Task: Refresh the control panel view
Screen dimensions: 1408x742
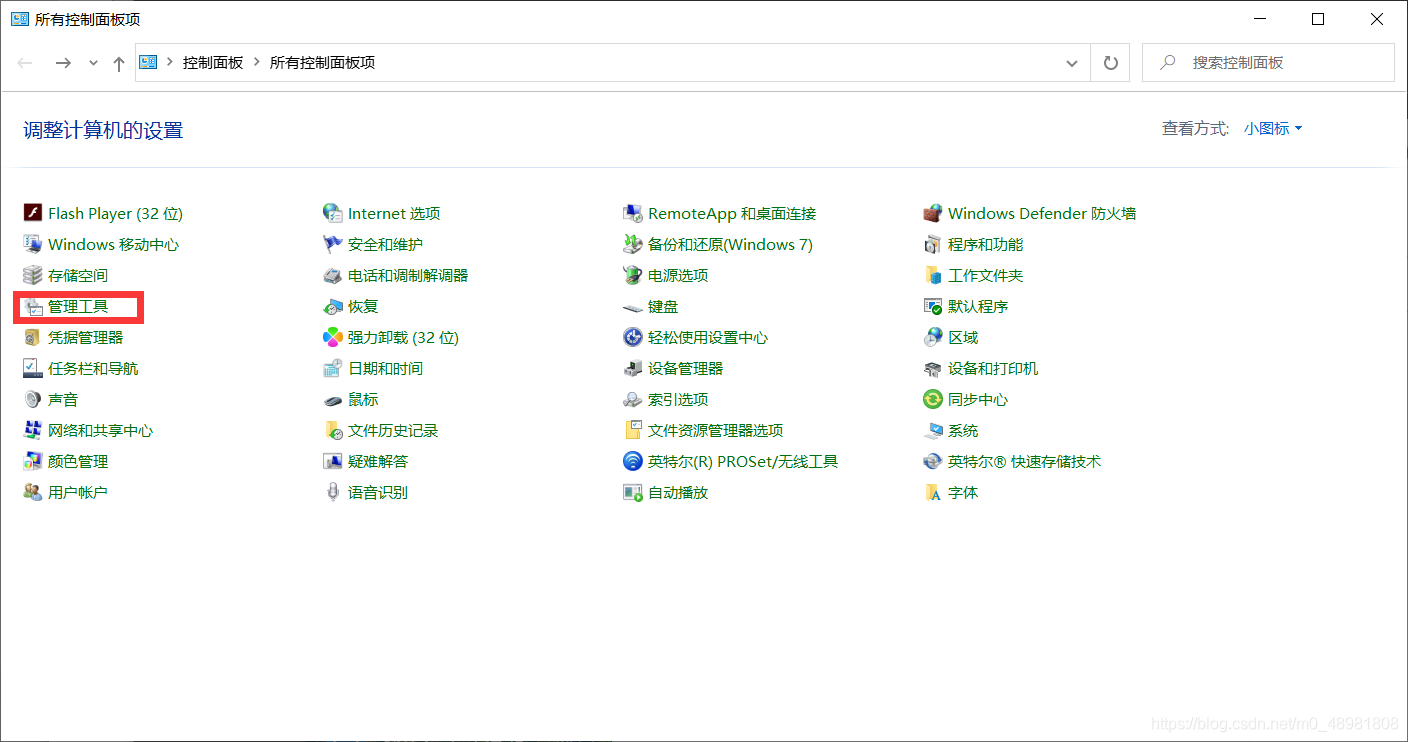Action: click(1110, 62)
